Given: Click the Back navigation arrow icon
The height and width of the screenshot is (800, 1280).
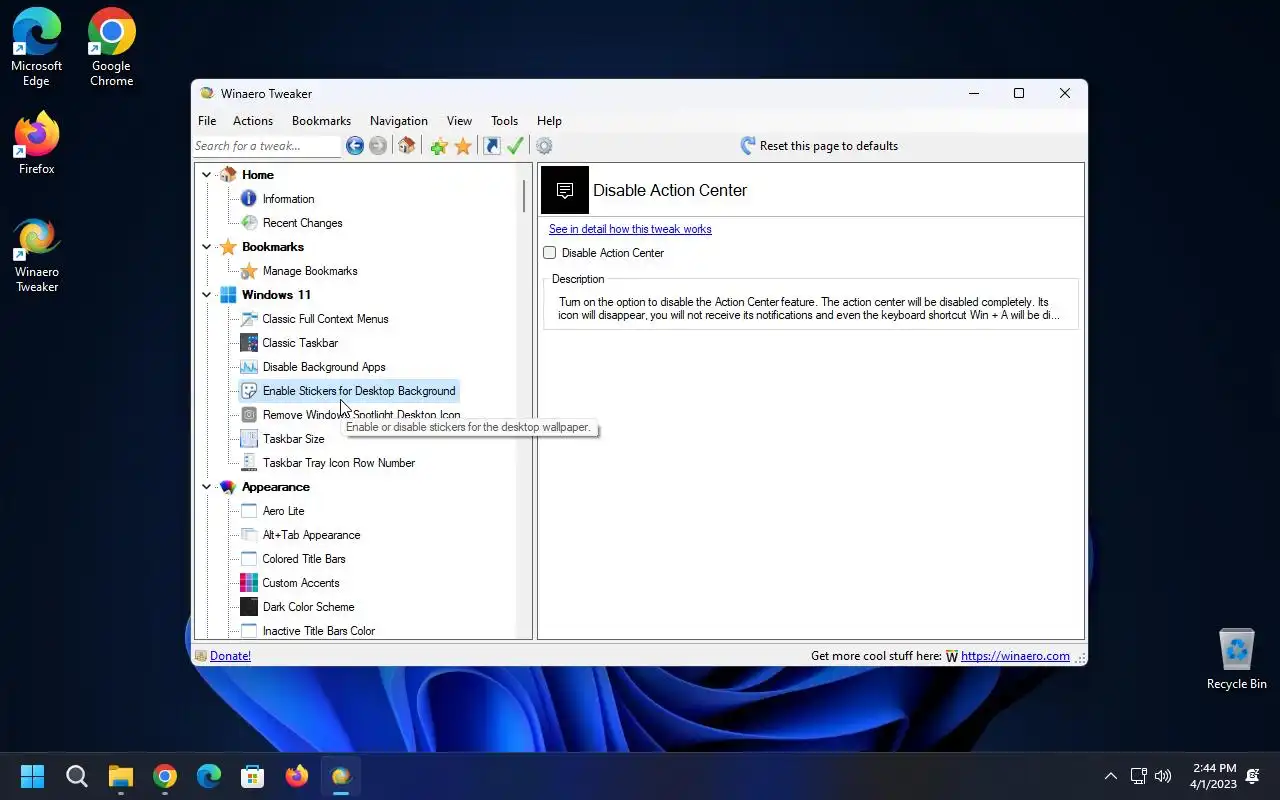Looking at the screenshot, I should [x=355, y=146].
